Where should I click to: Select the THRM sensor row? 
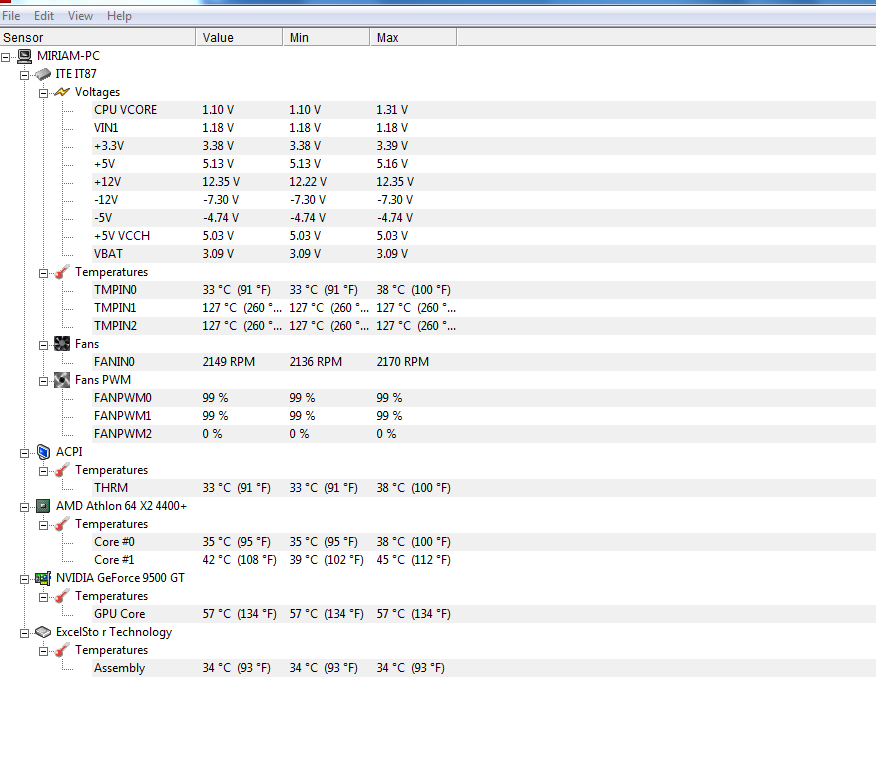(484, 488)
